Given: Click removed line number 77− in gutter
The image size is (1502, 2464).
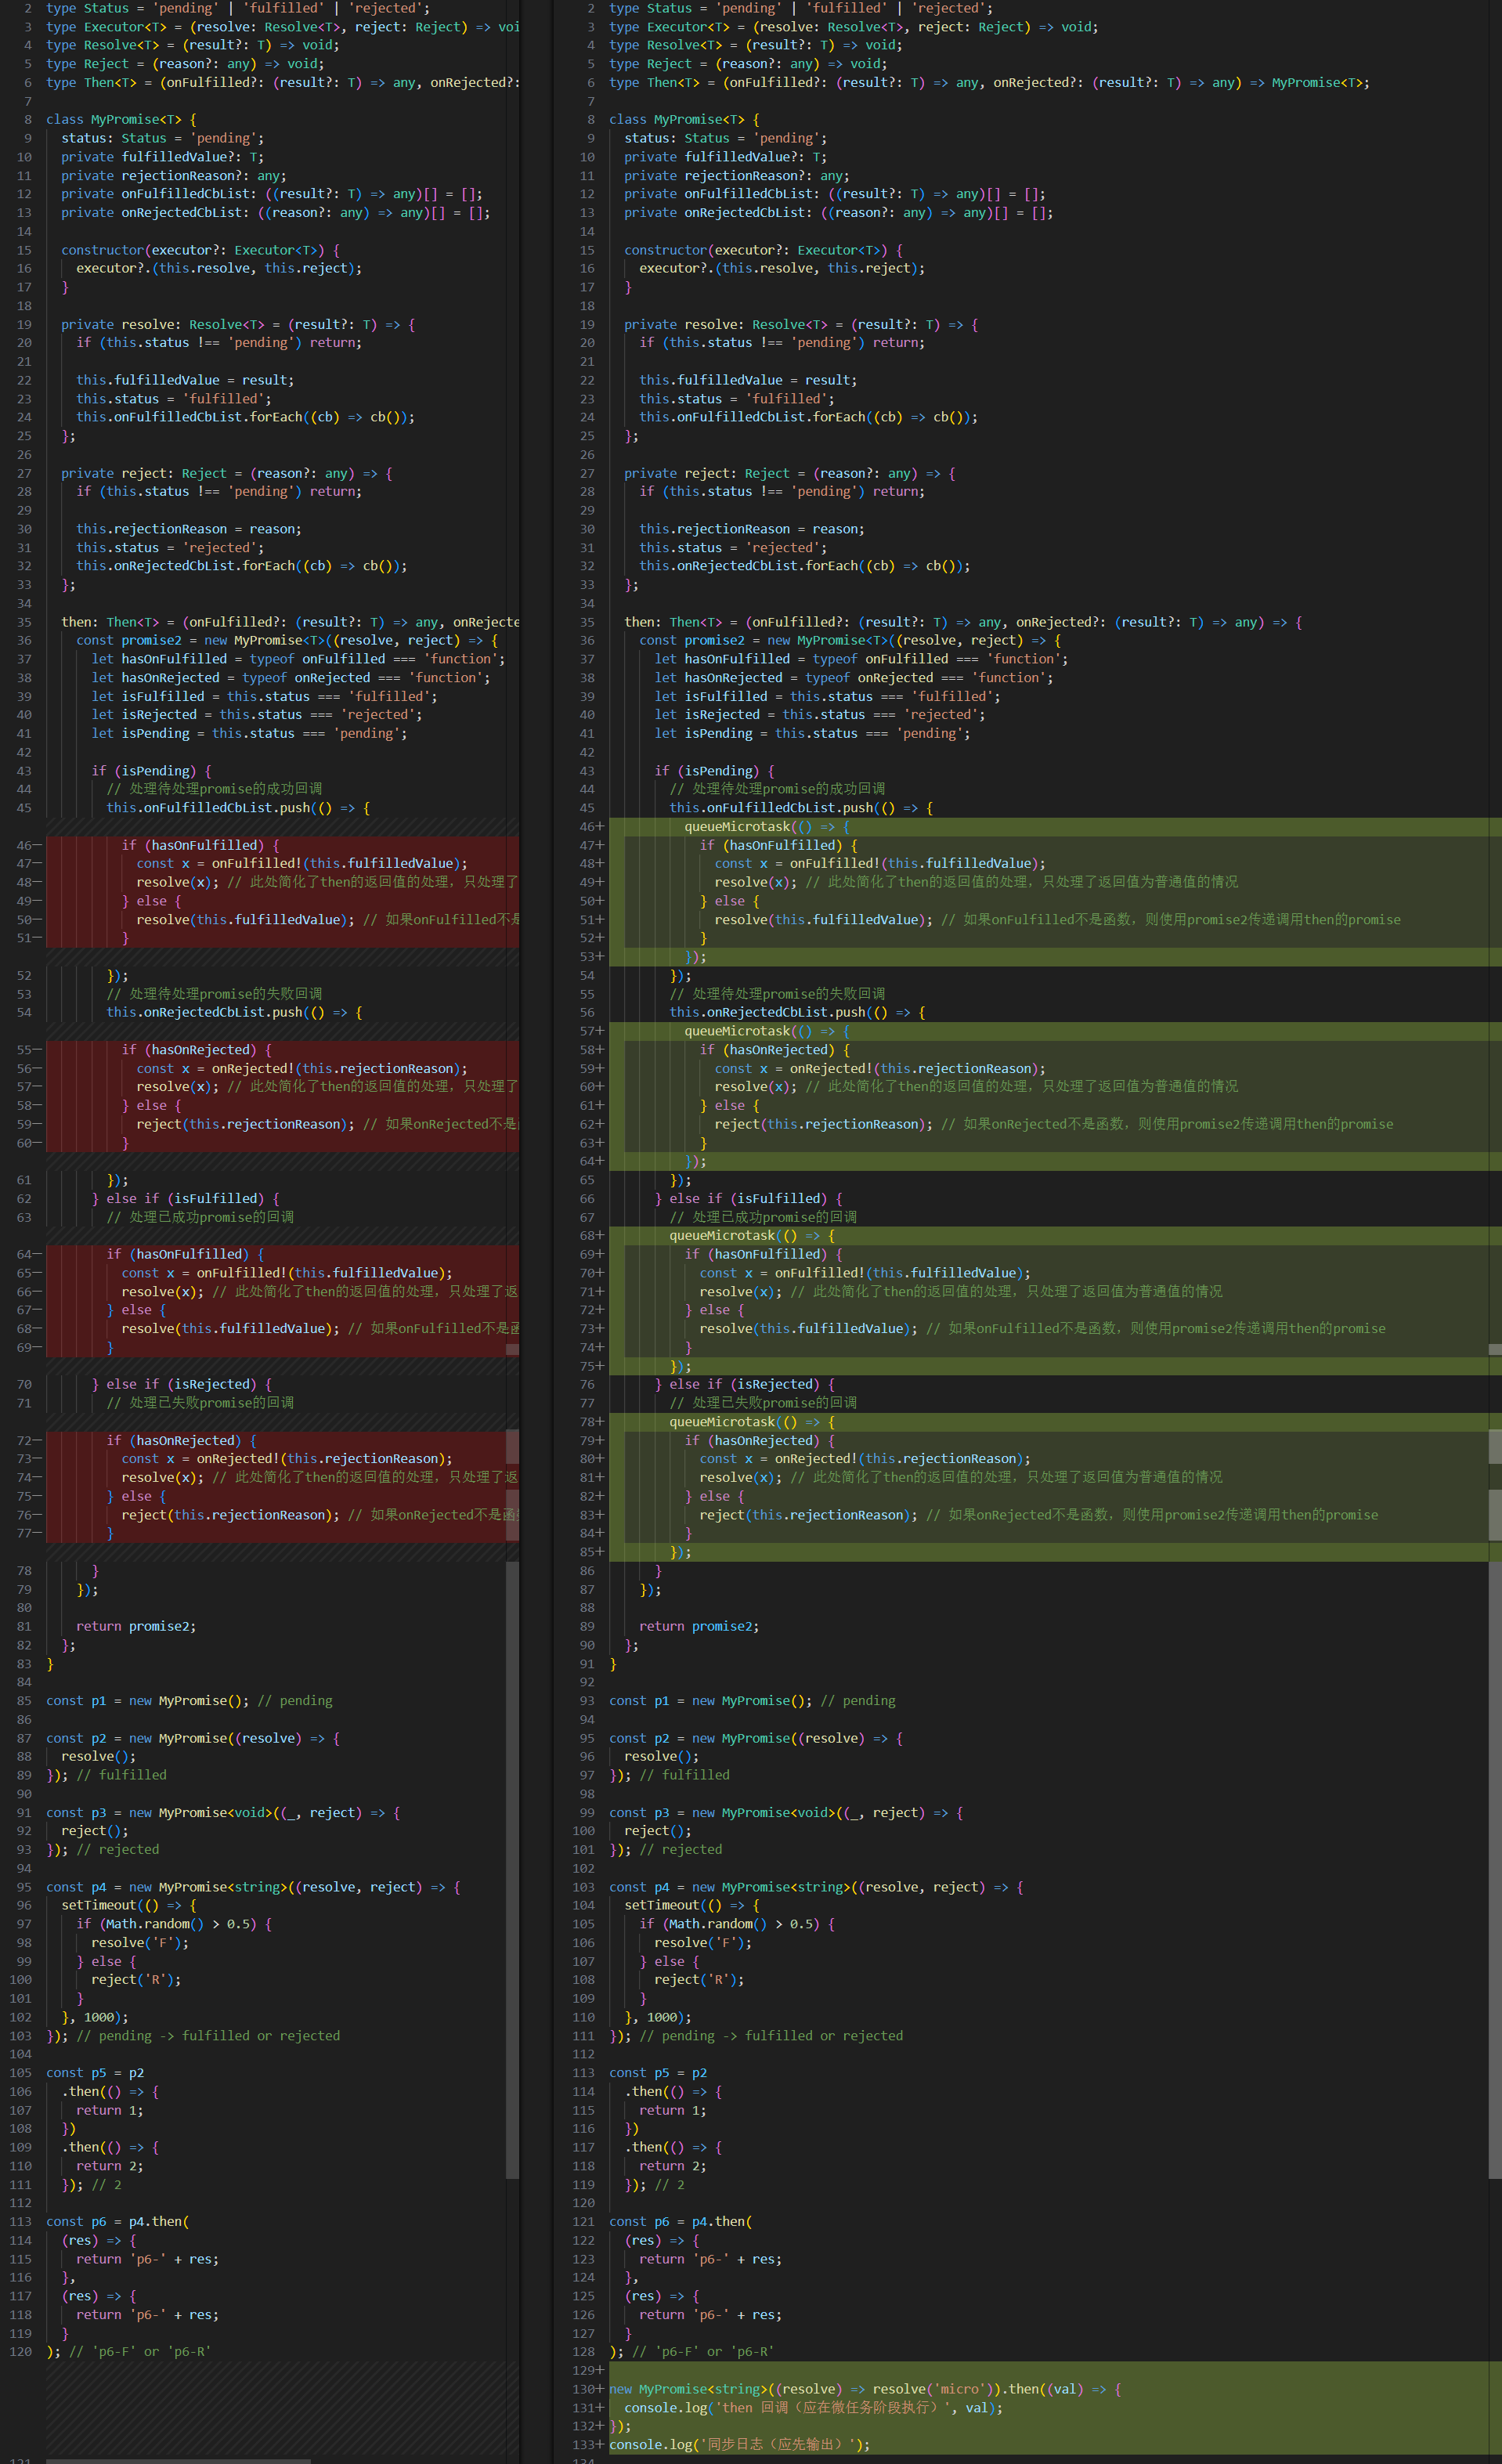Looking at the screenshot, I should tap(29, 1533).
